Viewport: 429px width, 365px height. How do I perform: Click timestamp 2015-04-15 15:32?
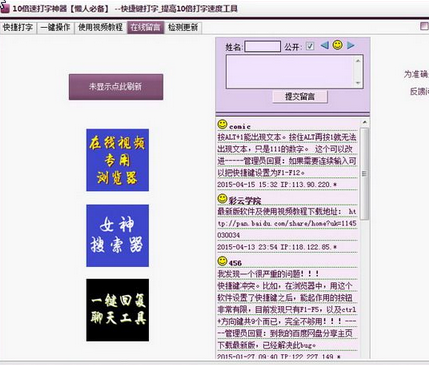pos(247,185)
